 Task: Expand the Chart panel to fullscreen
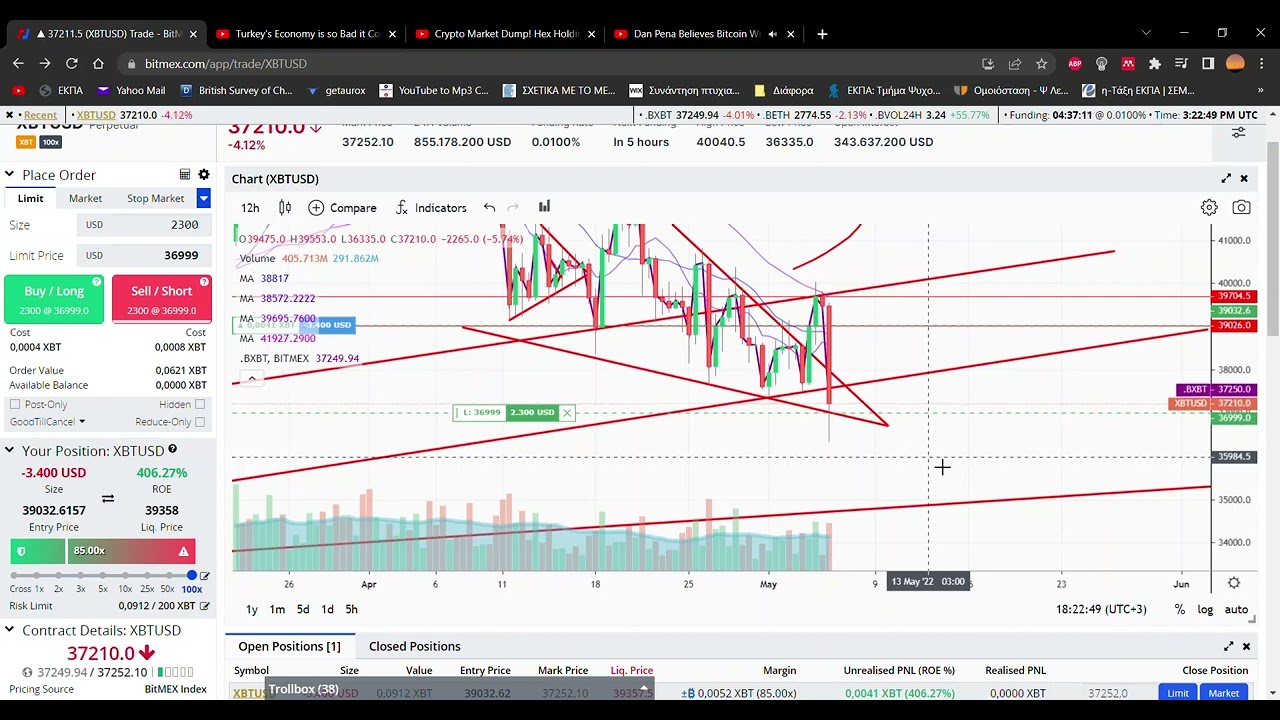coord(1226,179)
